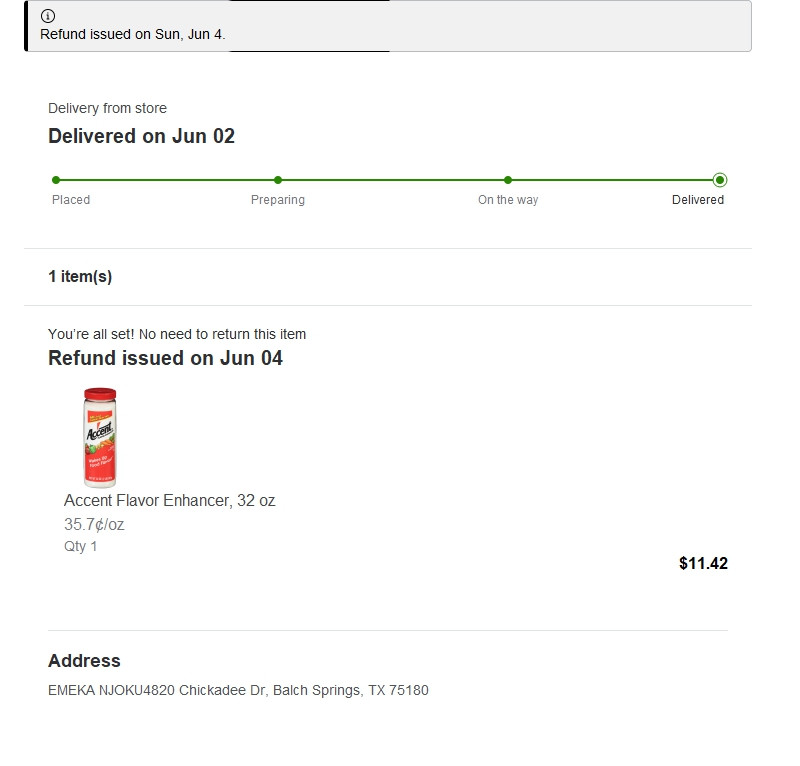800x766 pixels.
Task: Click the 35.7¢/oz unit price
Action: [94, 525]
